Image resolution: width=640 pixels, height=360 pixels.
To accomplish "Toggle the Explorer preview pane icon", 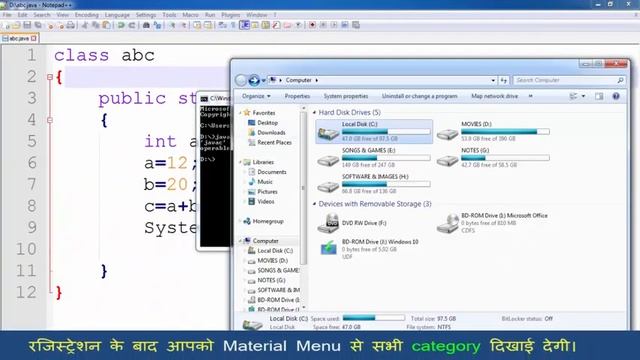I will click(x=599, y=96).
